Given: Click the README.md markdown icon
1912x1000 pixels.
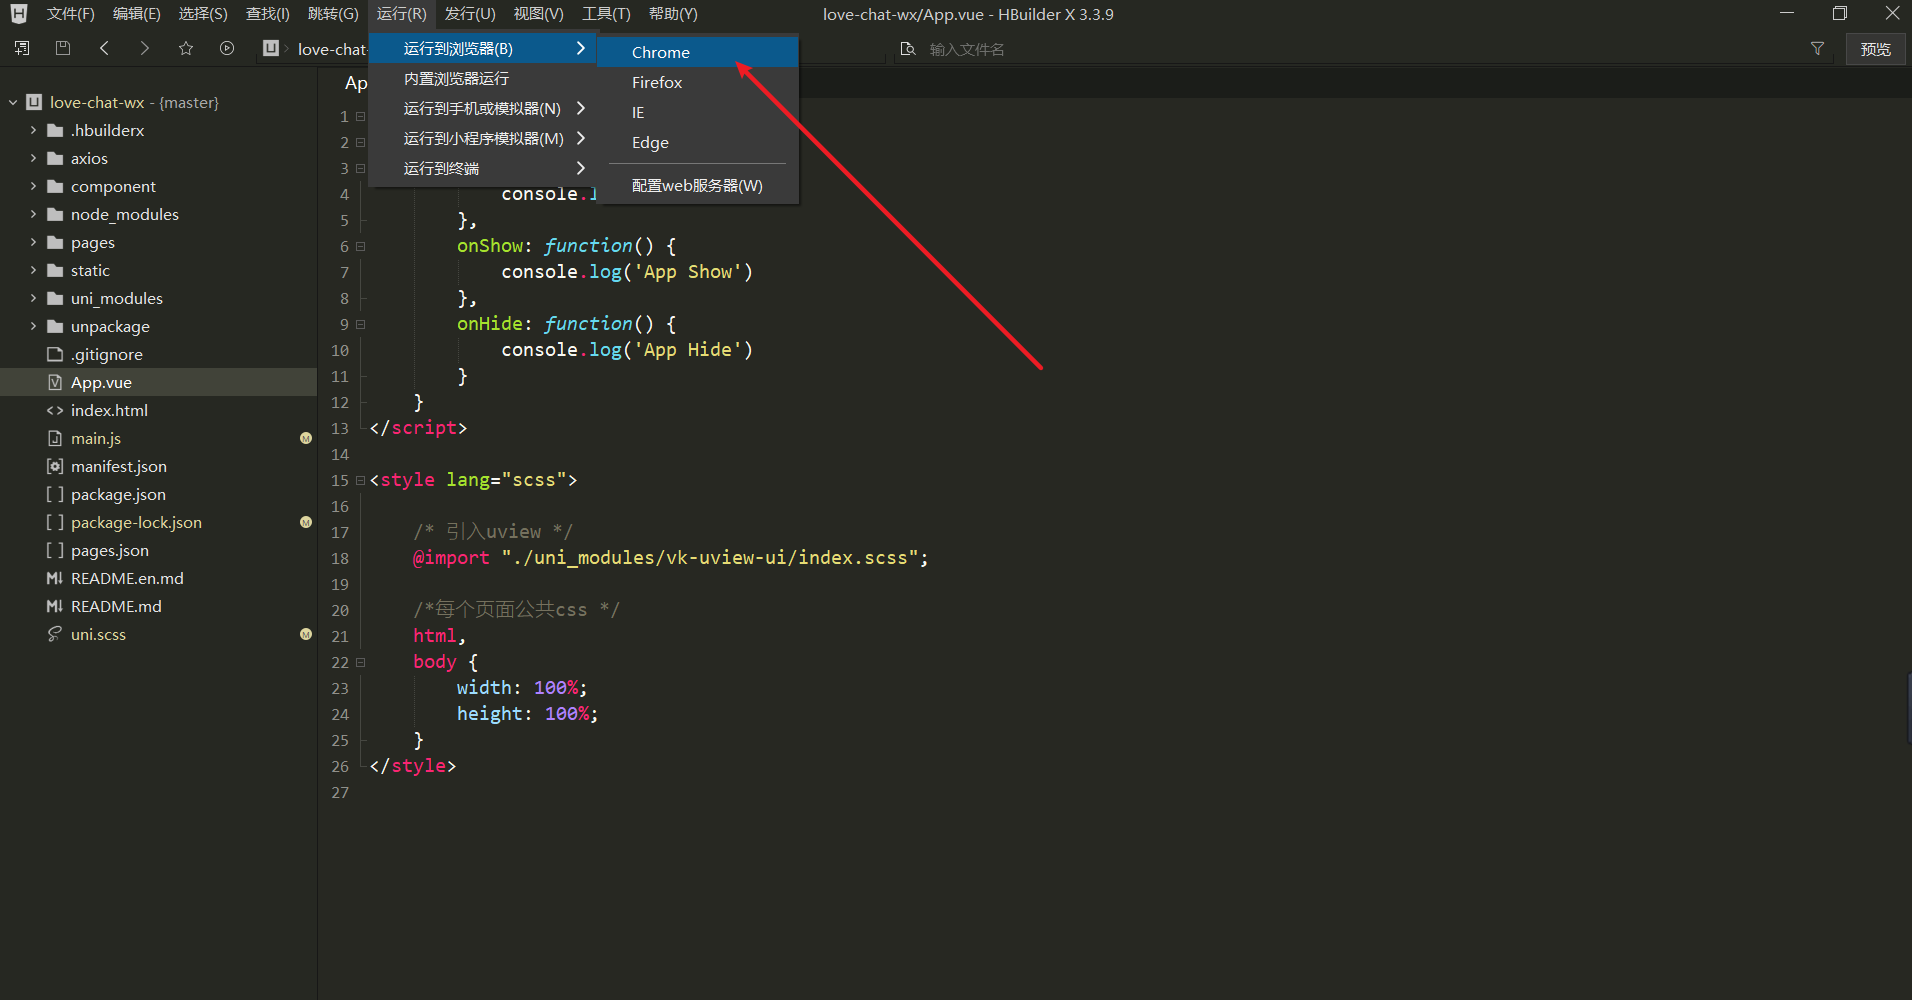Looking at the screenshot, I should click(55, 606).
